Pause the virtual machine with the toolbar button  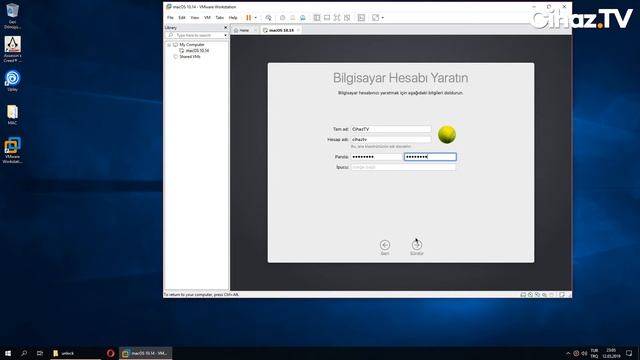(x=248, y=18)
